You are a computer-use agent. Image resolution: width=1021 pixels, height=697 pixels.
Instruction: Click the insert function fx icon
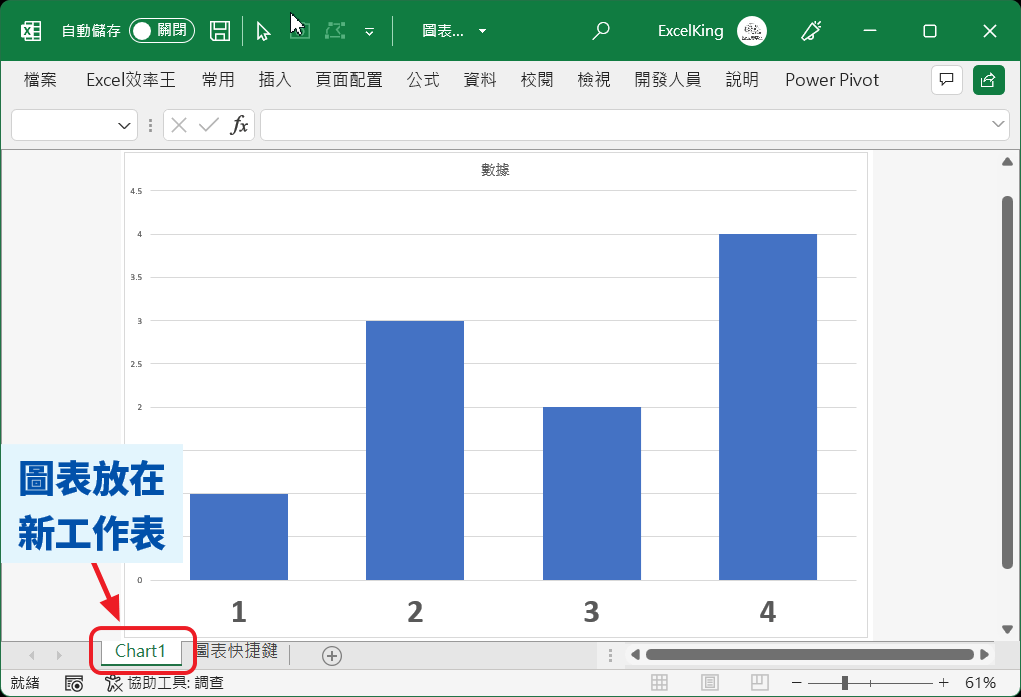239,125
